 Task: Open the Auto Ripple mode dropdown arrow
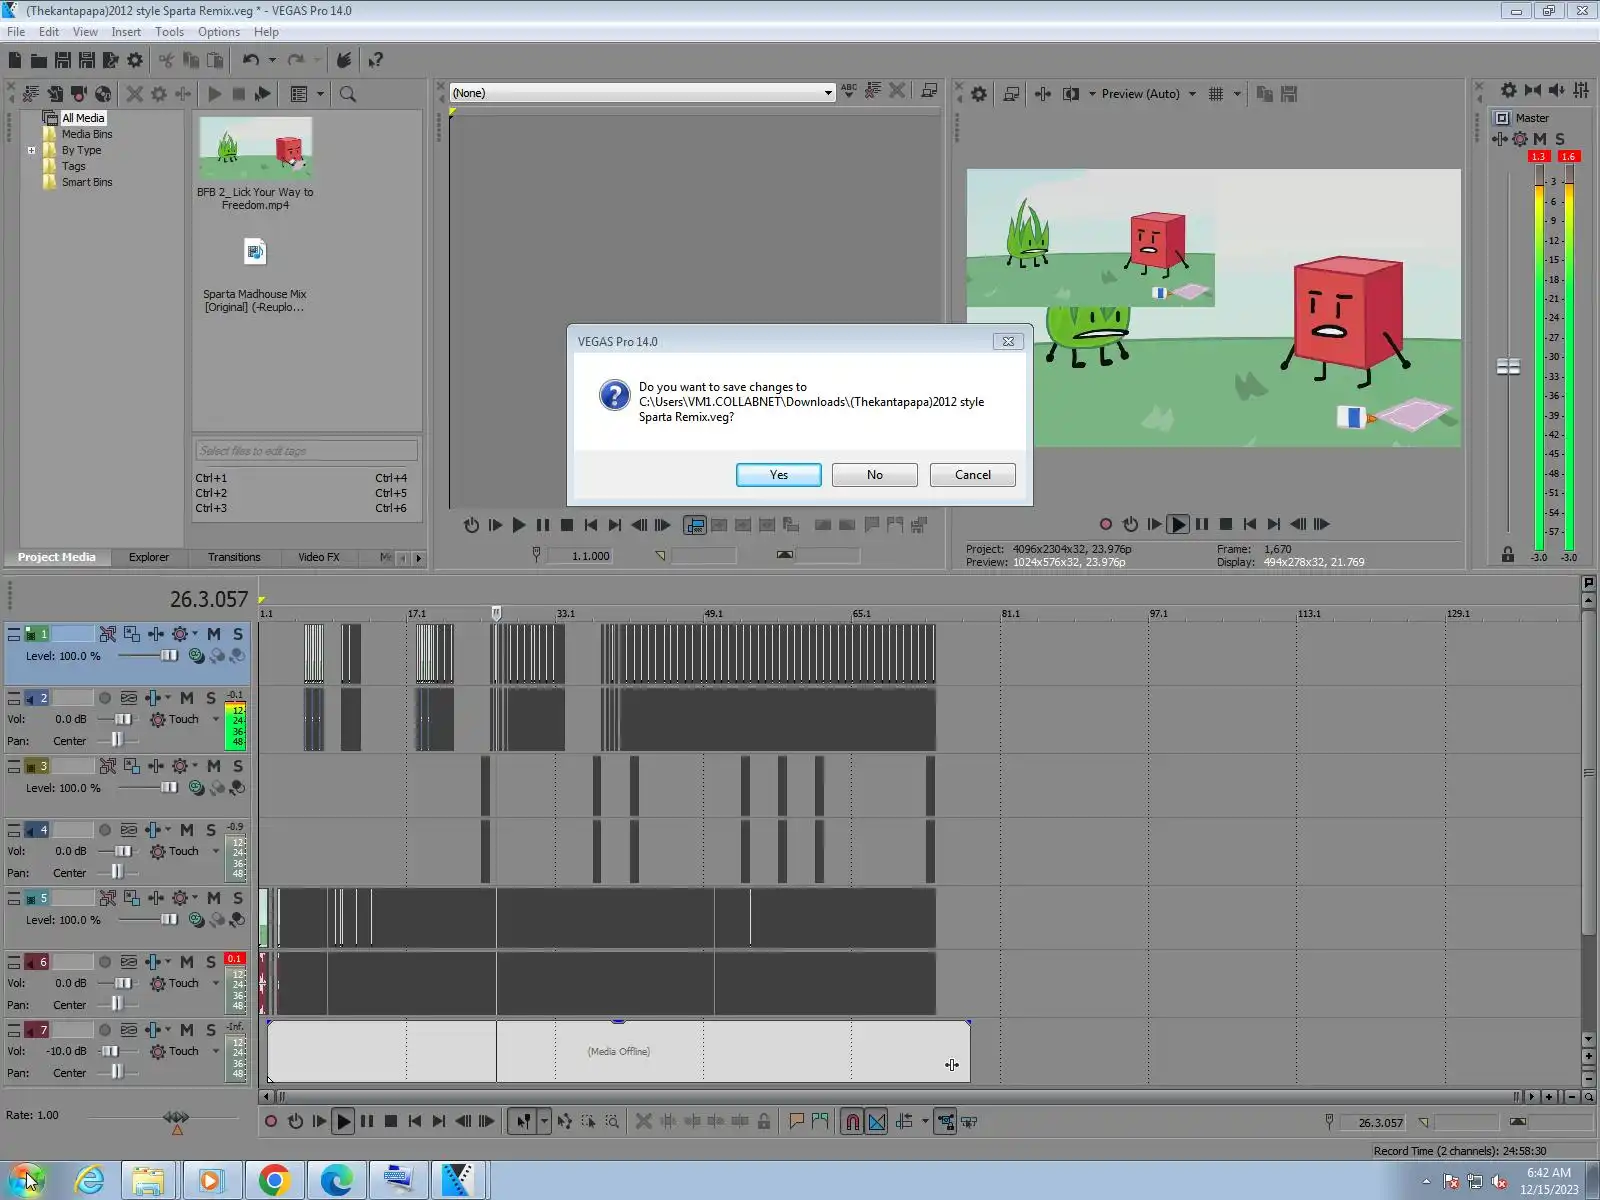925,1122
